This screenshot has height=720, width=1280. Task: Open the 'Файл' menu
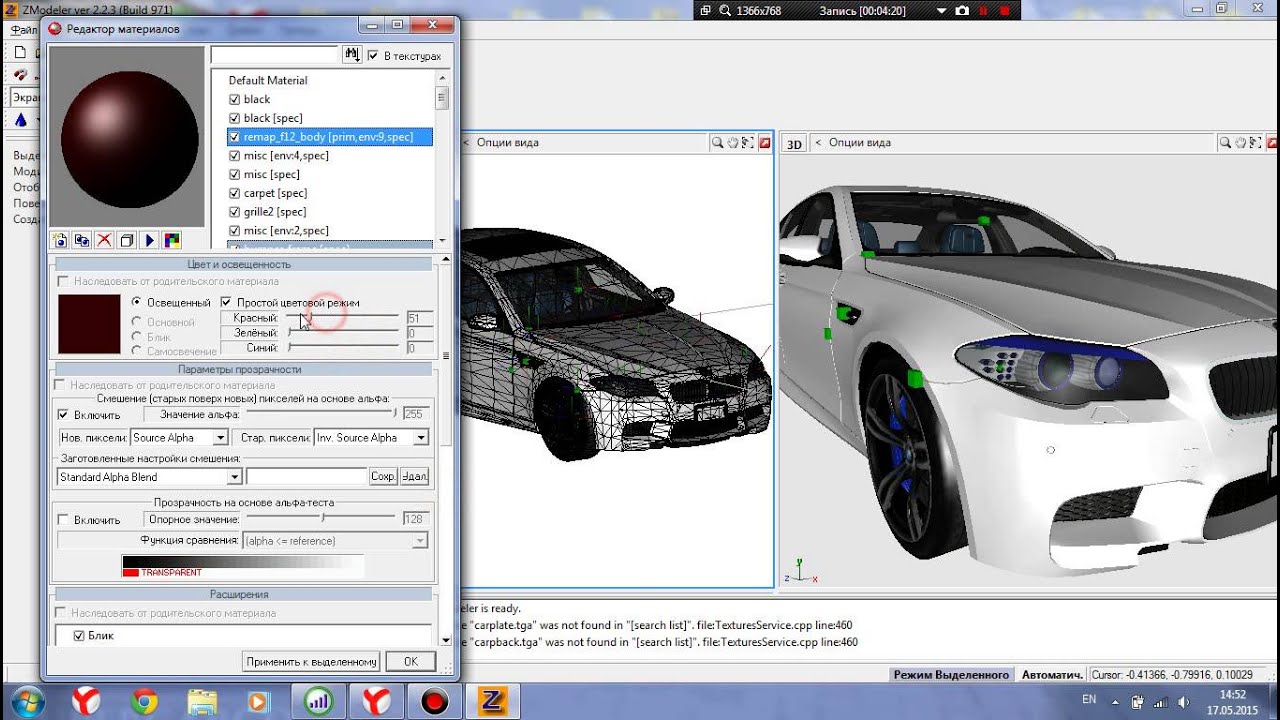pyautogui.click(x=22, y=30)
